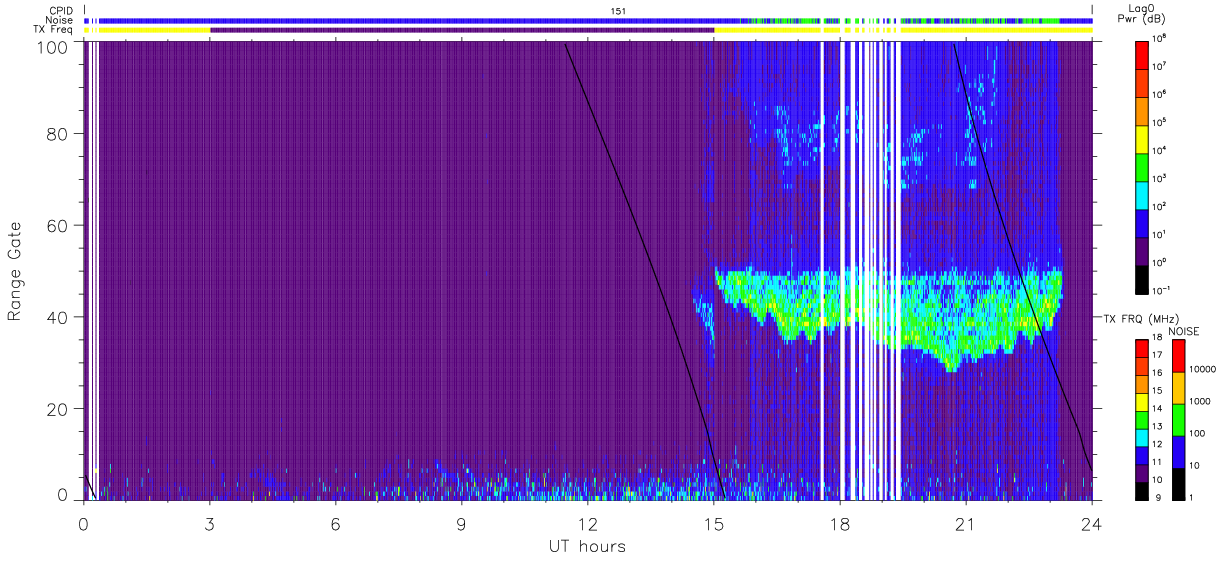
Task: Click the 'CPID' label at top left
Action: pyautogui.click(x=60, y=10)
